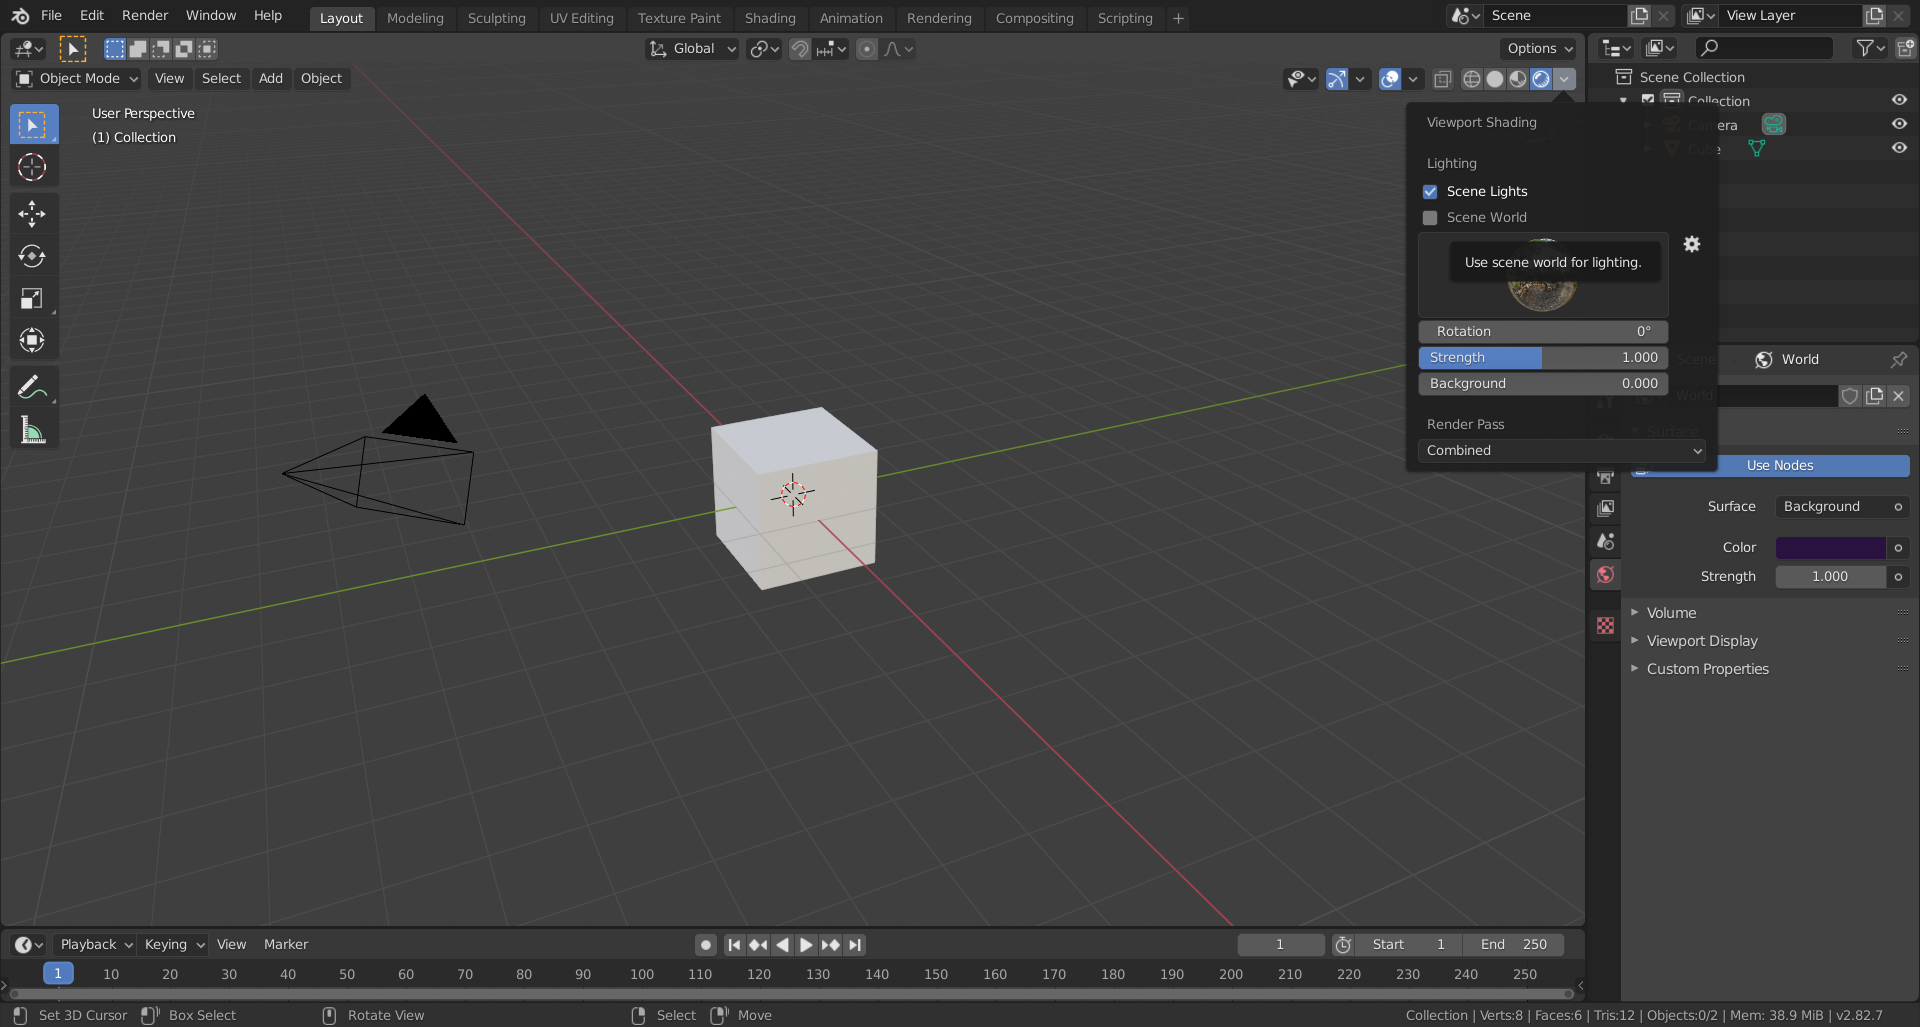Screen dimensions: 1920x1027
Task: Open the Texture properties tab icon
Action: pyautogui.click(x=1605, y=625)
